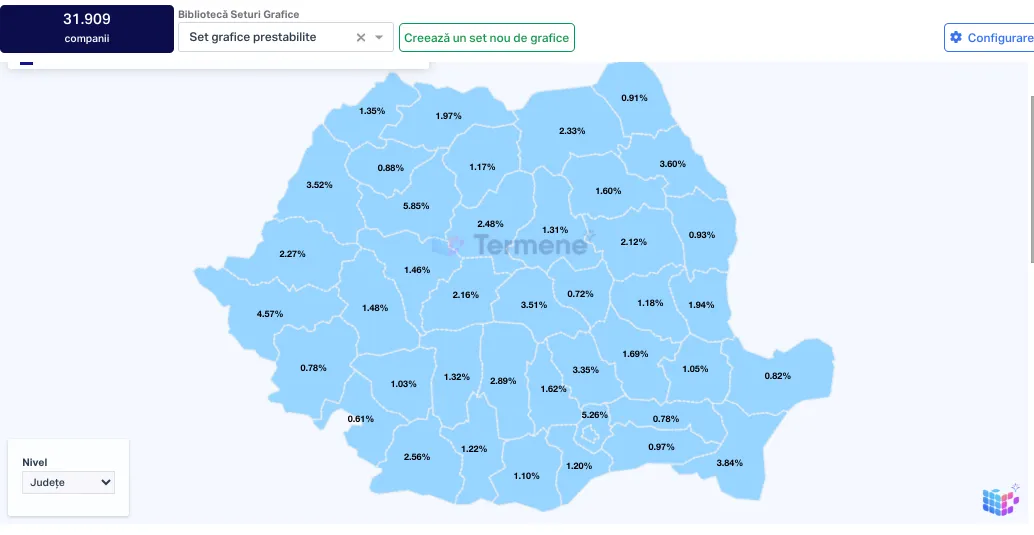Image resolution: width=1034 pixels, height=535 pixels.
Task: Click the map region labeled 5.26%
Action: (594, 414)
